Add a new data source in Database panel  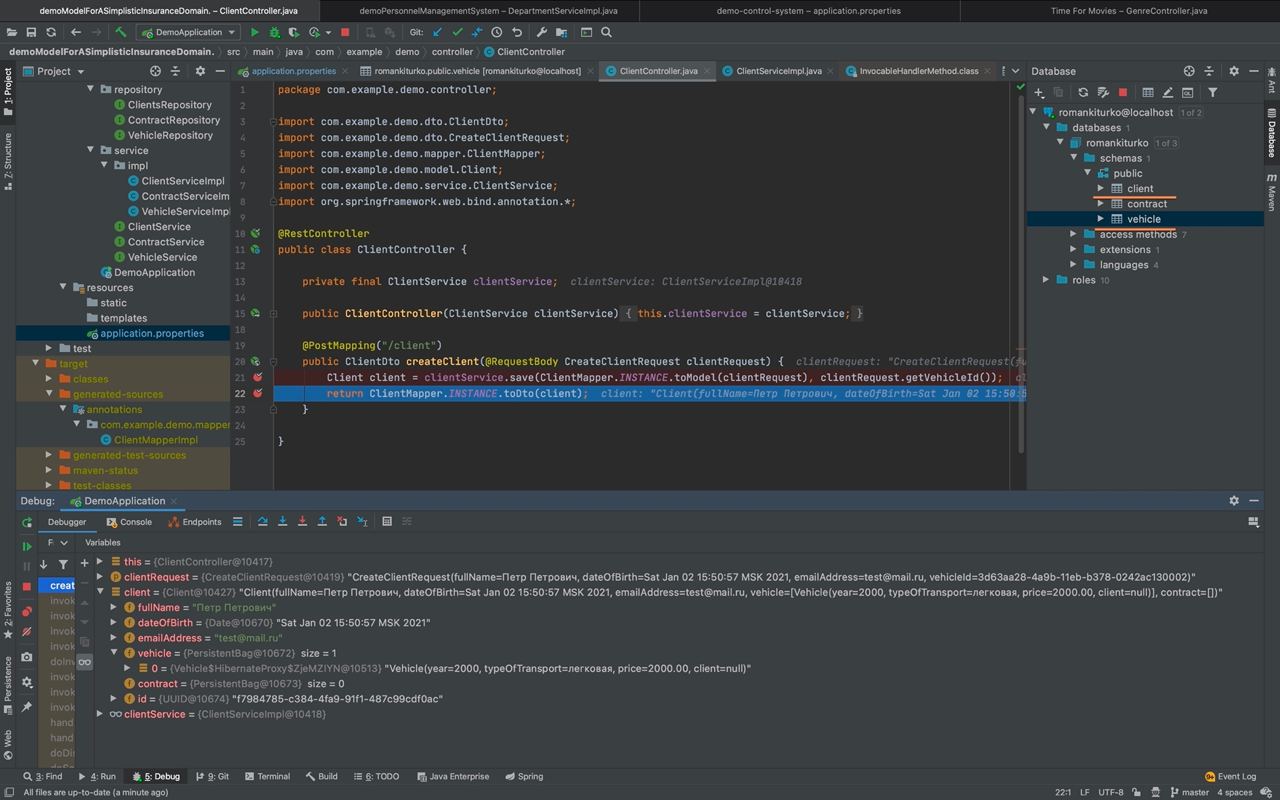point(1039,92)
